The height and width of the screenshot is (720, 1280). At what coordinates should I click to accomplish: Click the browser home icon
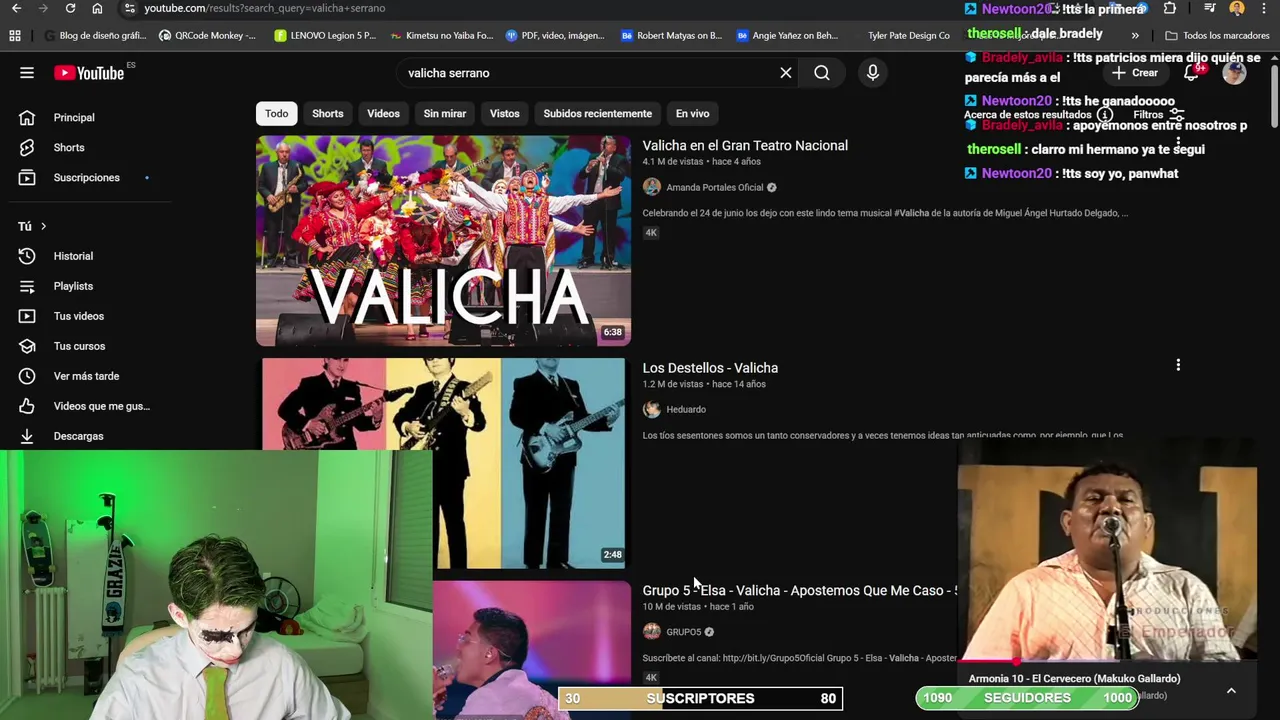pyautogui.click(x=97, y=8)
